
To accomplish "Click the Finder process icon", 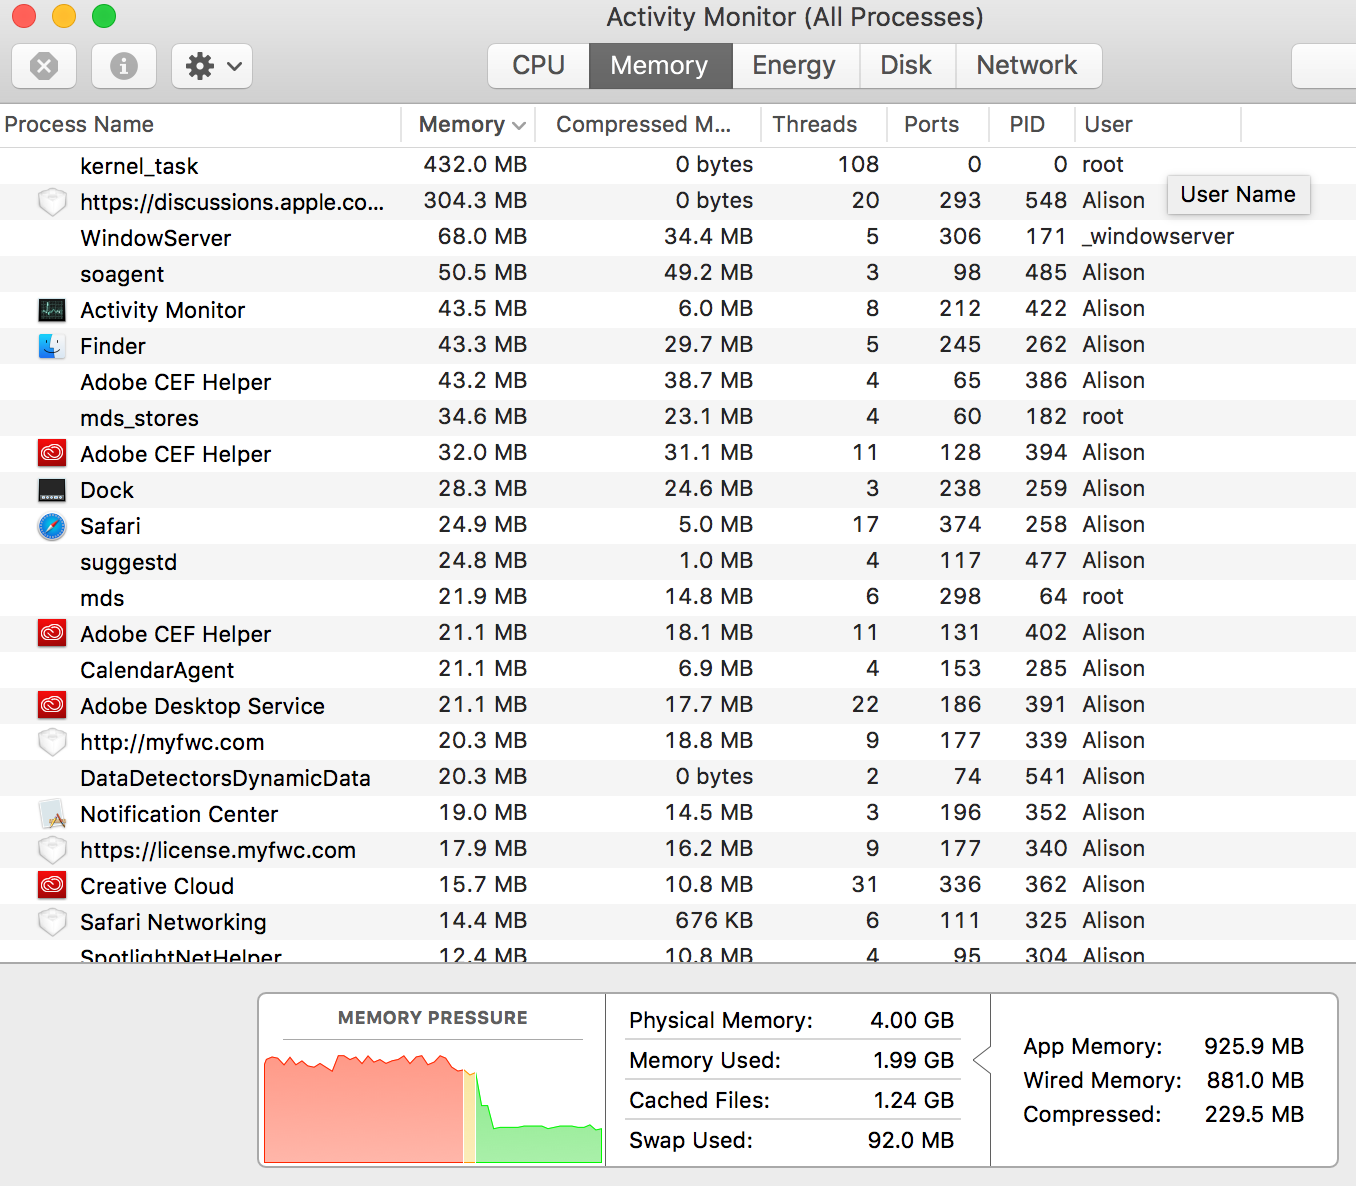I will 52,346.
